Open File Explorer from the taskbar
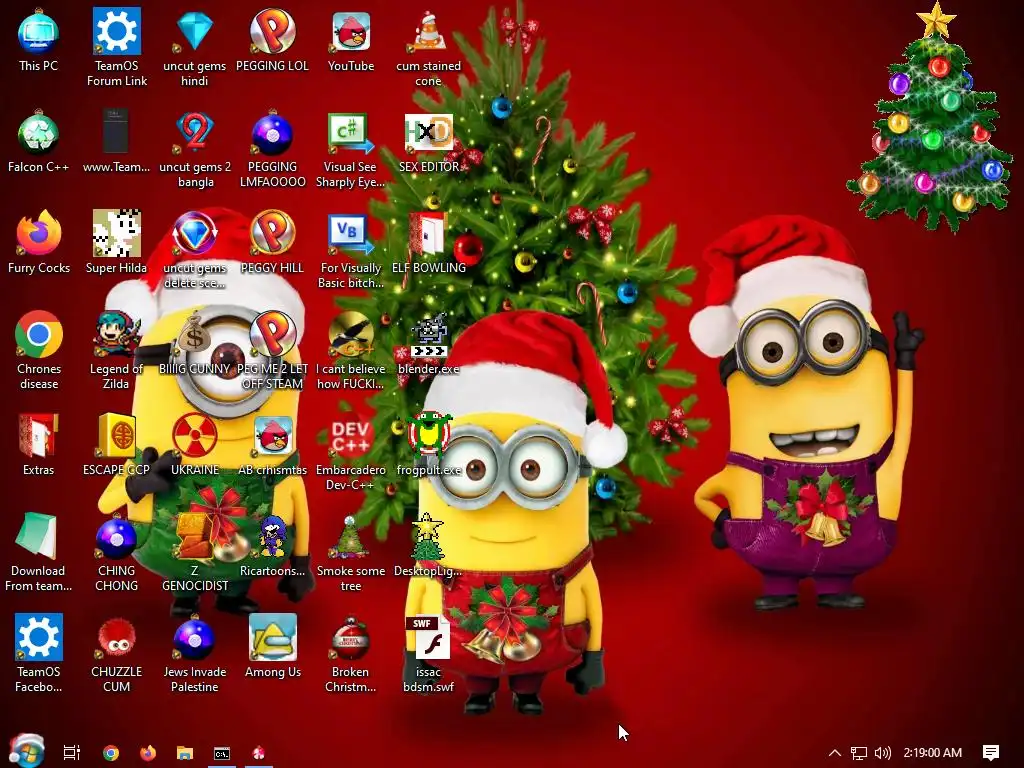 [x=185, y=753]
